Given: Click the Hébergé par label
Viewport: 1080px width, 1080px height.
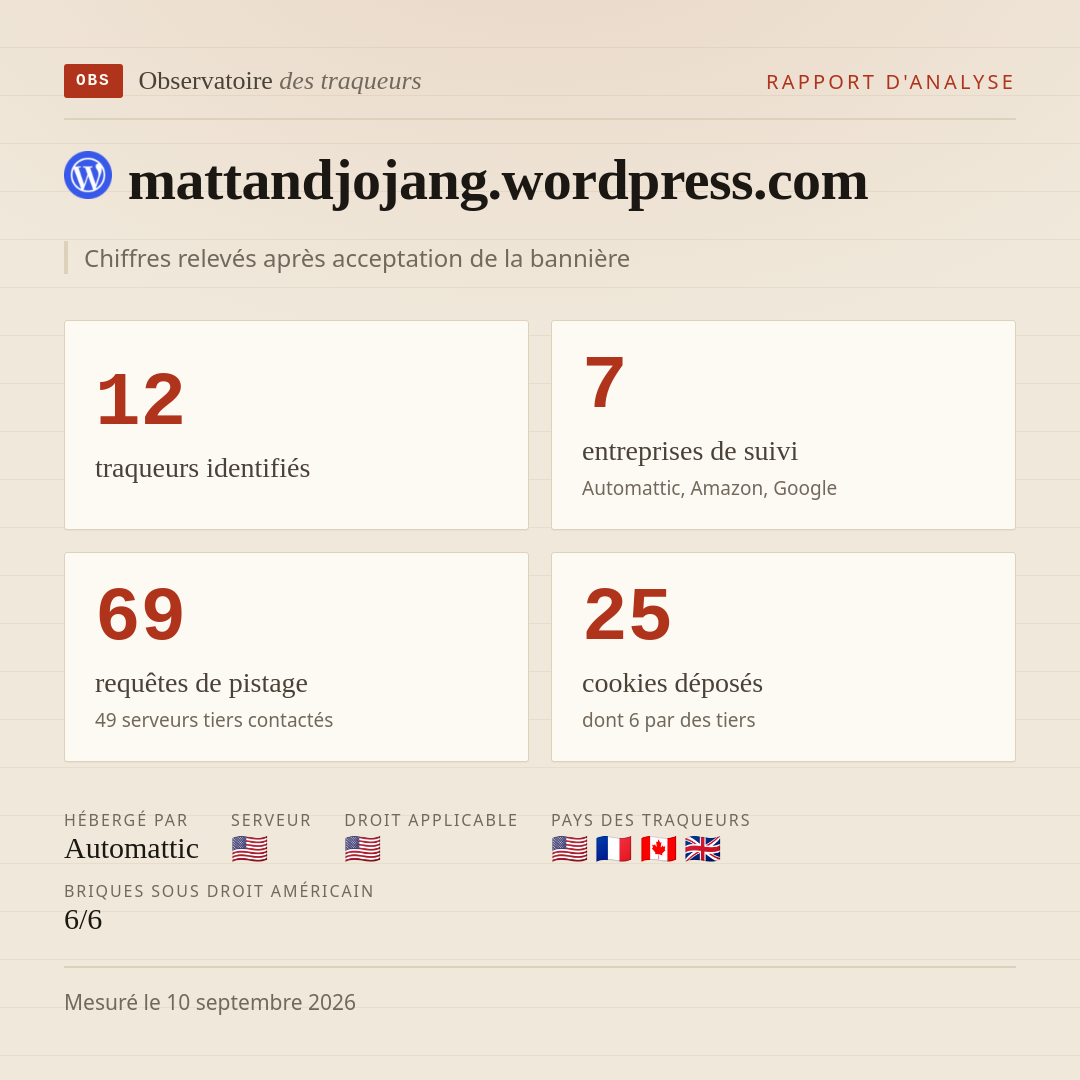Looking at the screenshot, I should (126, 820).
